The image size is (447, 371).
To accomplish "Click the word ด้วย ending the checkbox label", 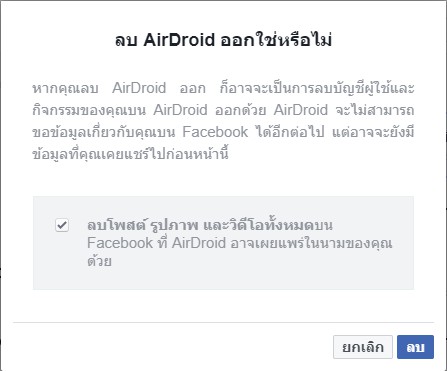I will tap(99, 261).
